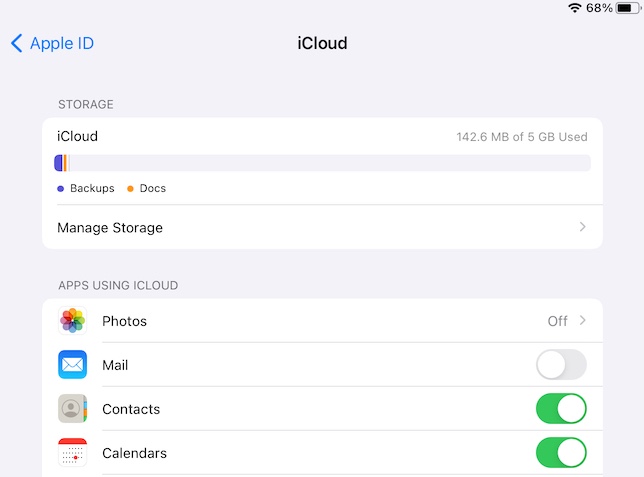Click the Backups legend label
The width and height of the screenshot is (644, 477).
click(x=92, y=188)
